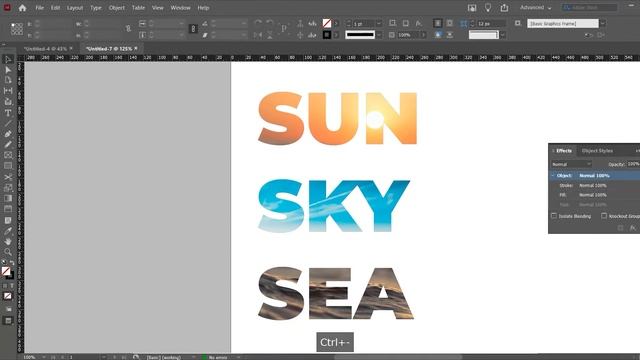The width and height of the screenshot is (640, 360).
Task: Toggle constrain proportions for scaling
Action: point(193,29)
